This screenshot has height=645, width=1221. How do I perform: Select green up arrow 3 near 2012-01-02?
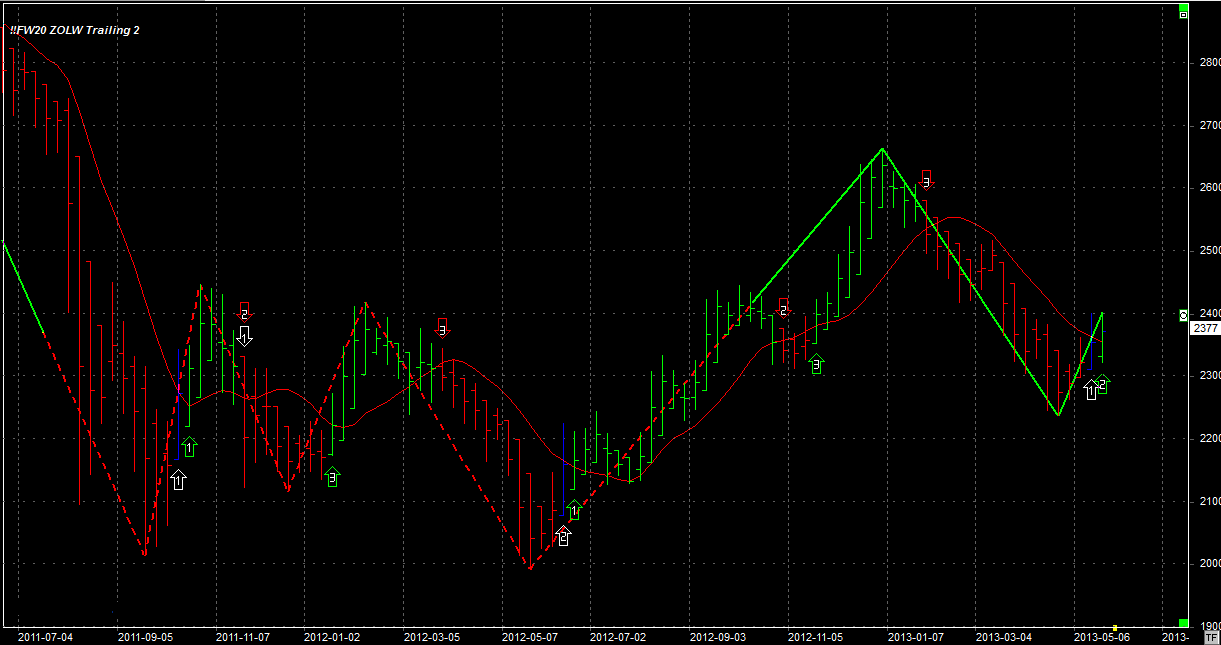coord(332,477)
